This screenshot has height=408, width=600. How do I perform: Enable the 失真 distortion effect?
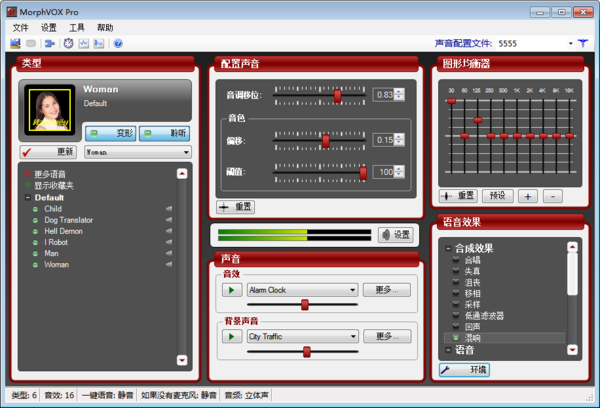(x=456, y=271)
